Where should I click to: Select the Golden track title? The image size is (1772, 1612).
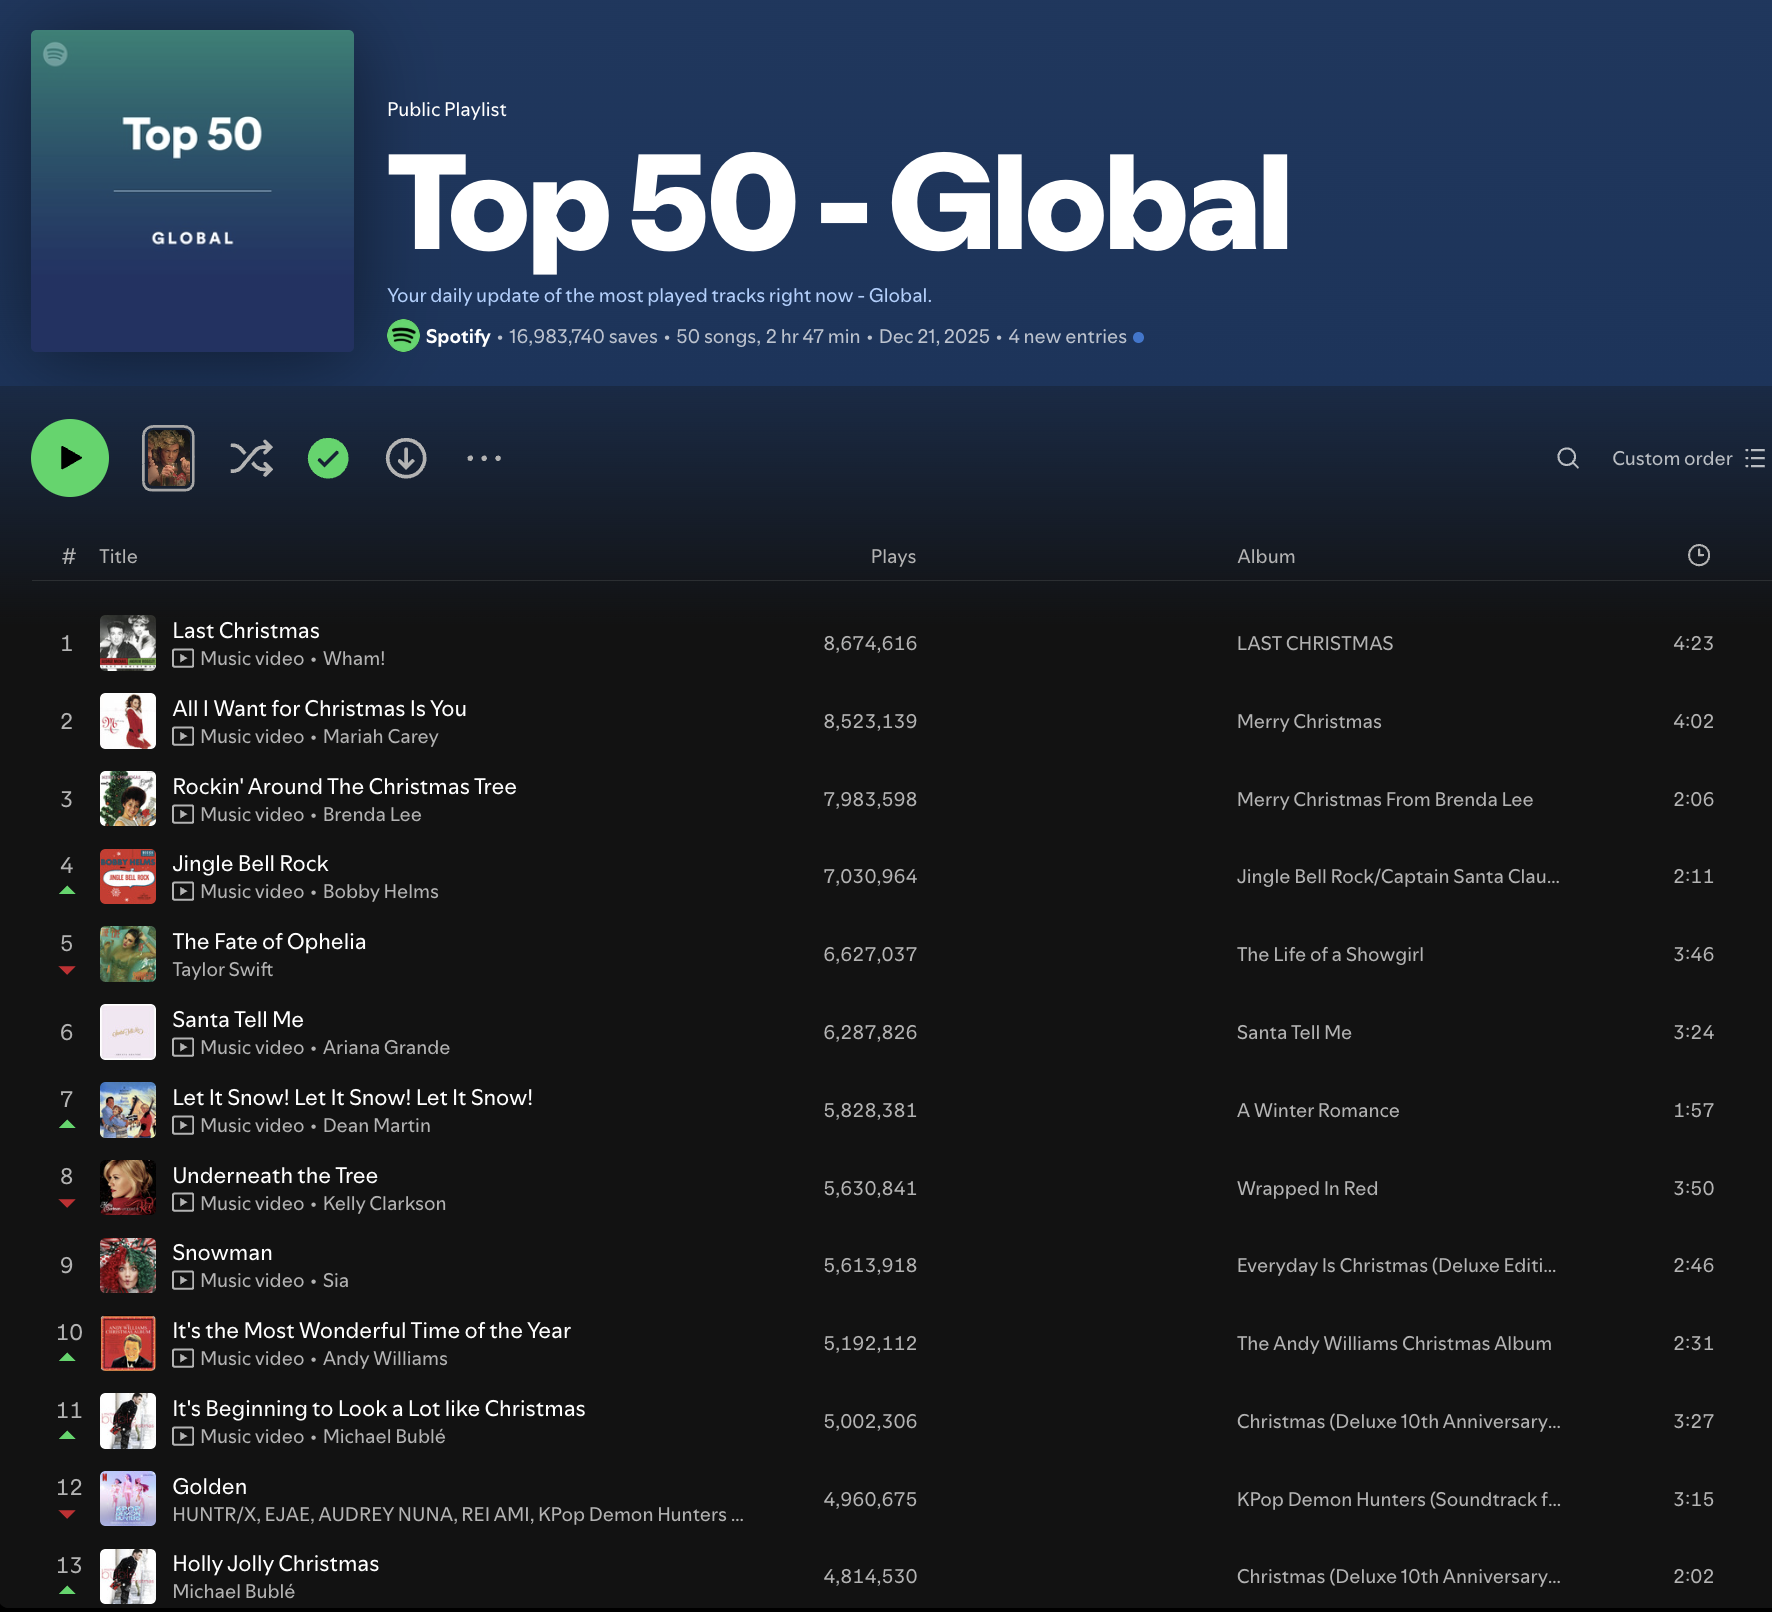(x=209, y=1486)
